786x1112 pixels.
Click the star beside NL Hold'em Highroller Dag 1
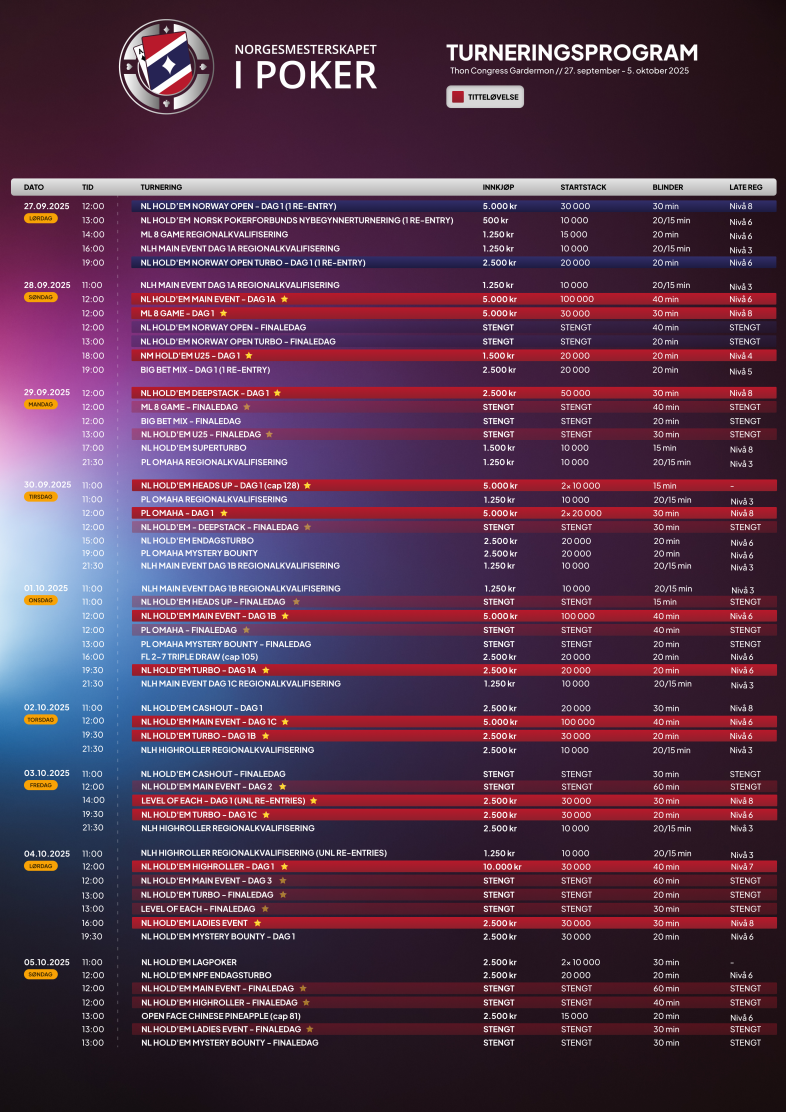tap(284, 867)
